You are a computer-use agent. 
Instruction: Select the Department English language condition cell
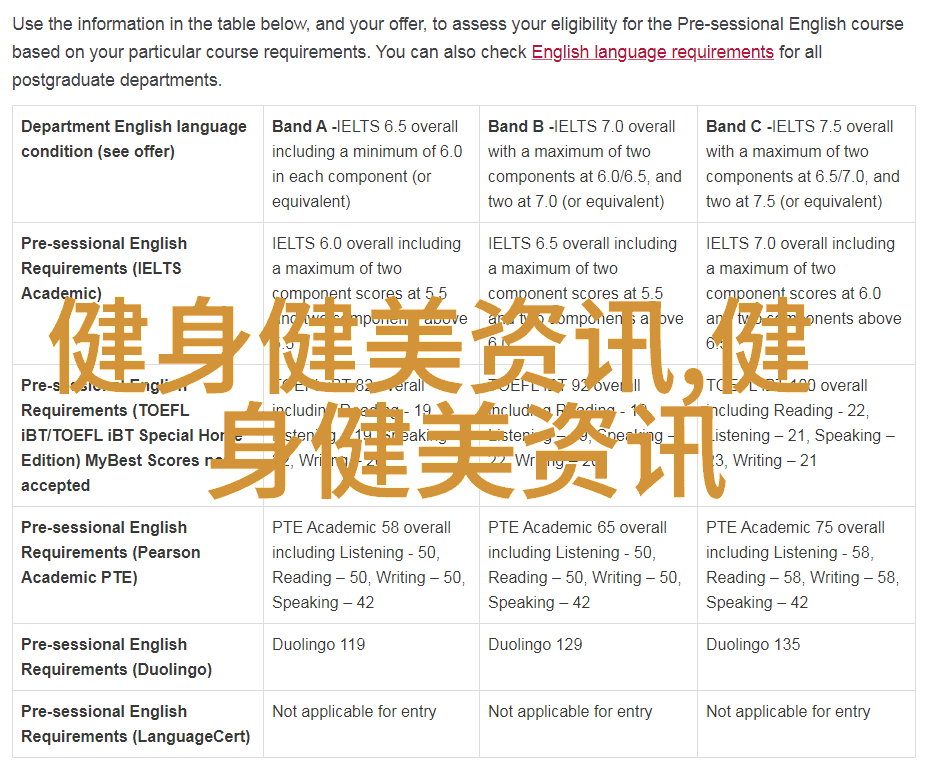tap(134, 139)
